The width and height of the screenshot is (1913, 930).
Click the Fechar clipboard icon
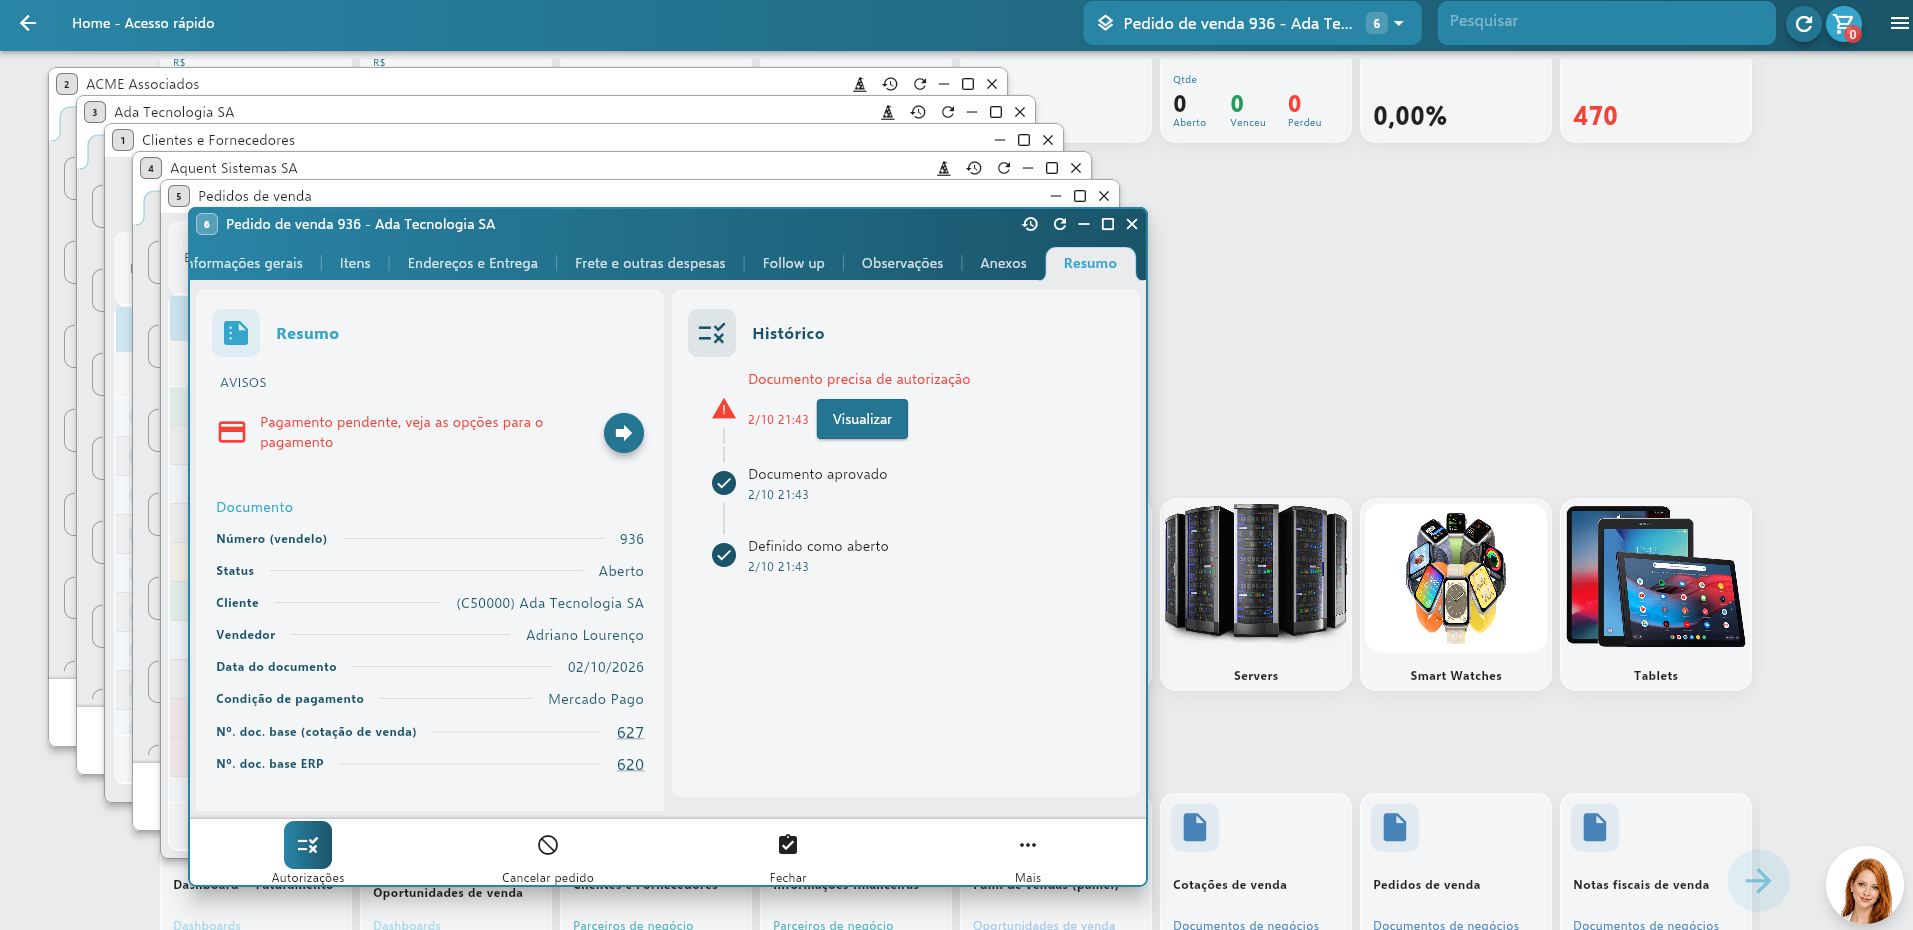[788, 846]
